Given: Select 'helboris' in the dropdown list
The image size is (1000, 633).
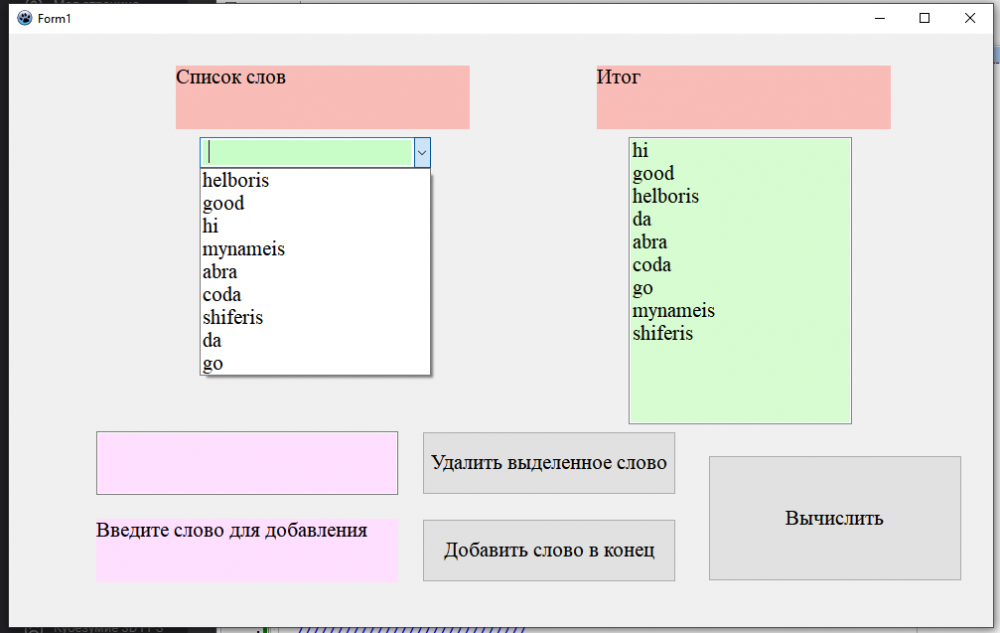Looking at the screenshot, I should tap(315, 180).
